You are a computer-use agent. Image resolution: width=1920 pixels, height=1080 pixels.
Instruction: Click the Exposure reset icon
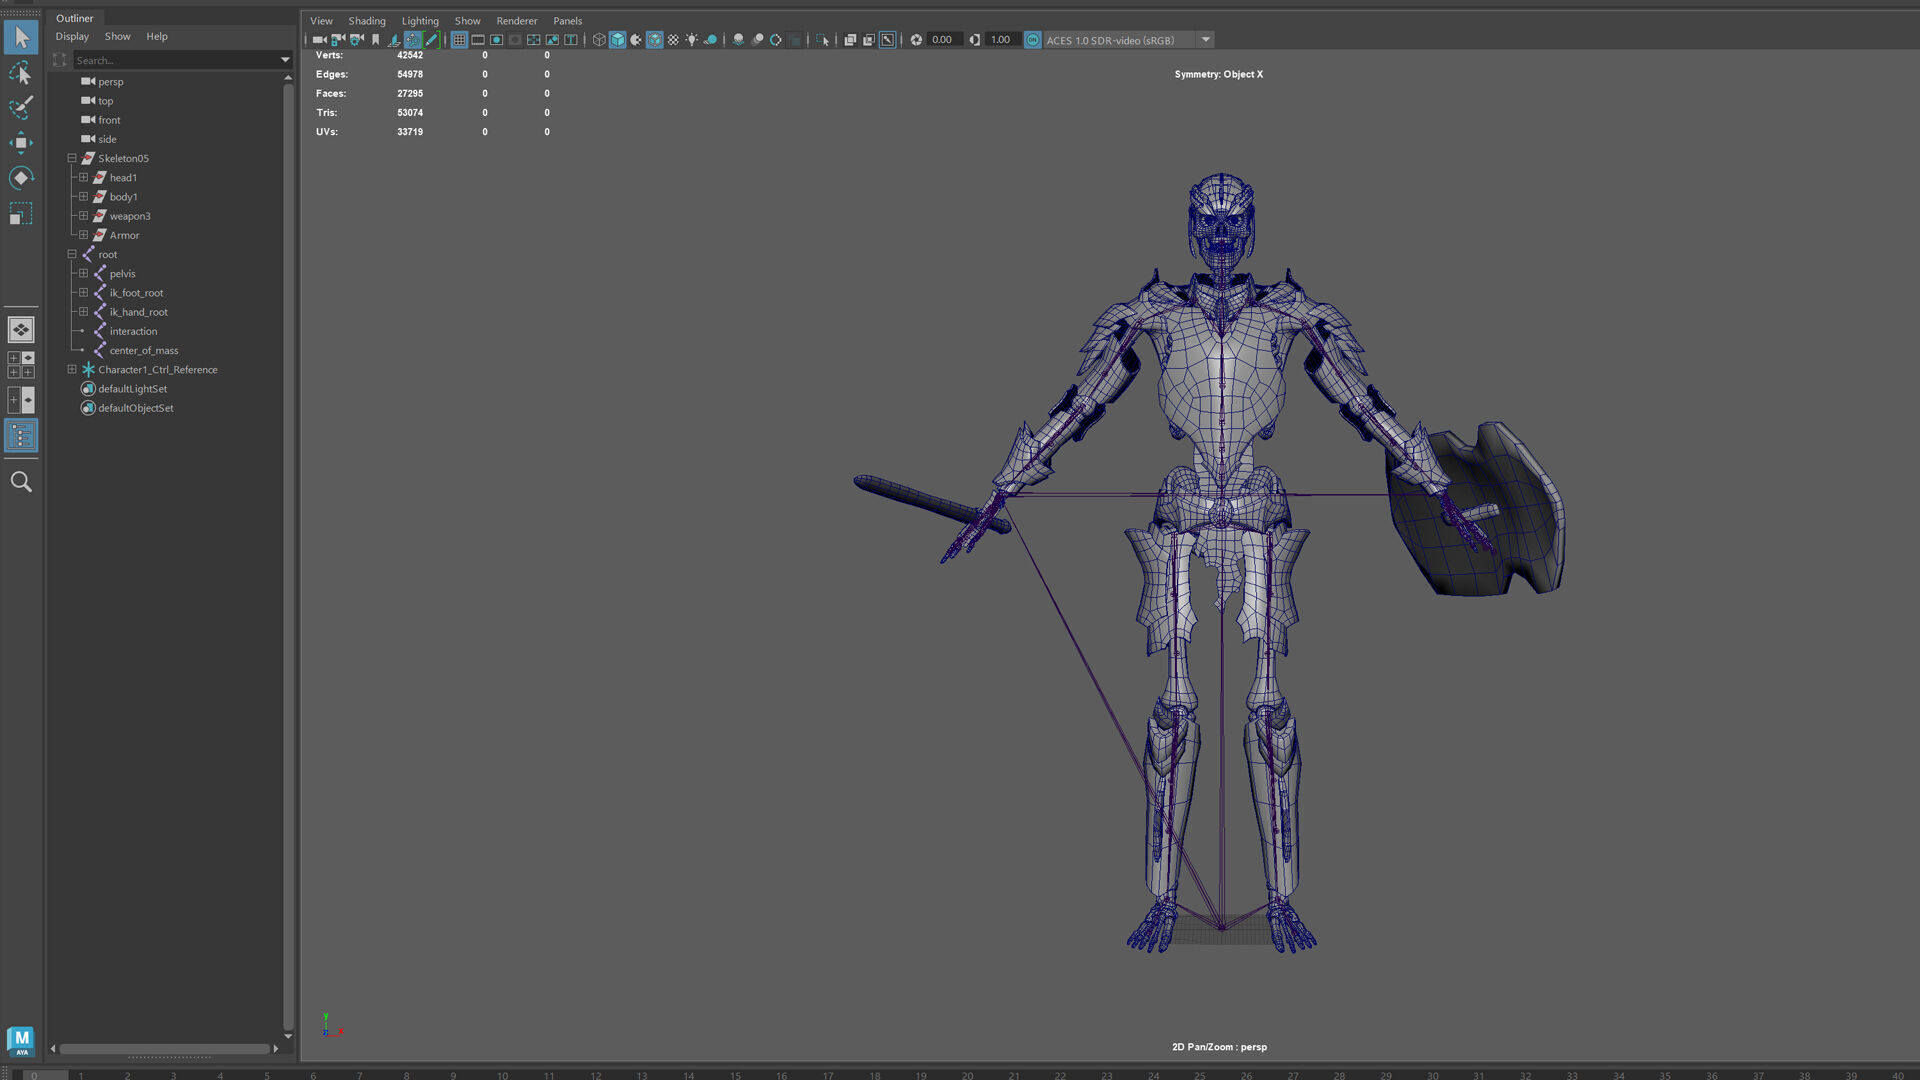pos(916,40)
